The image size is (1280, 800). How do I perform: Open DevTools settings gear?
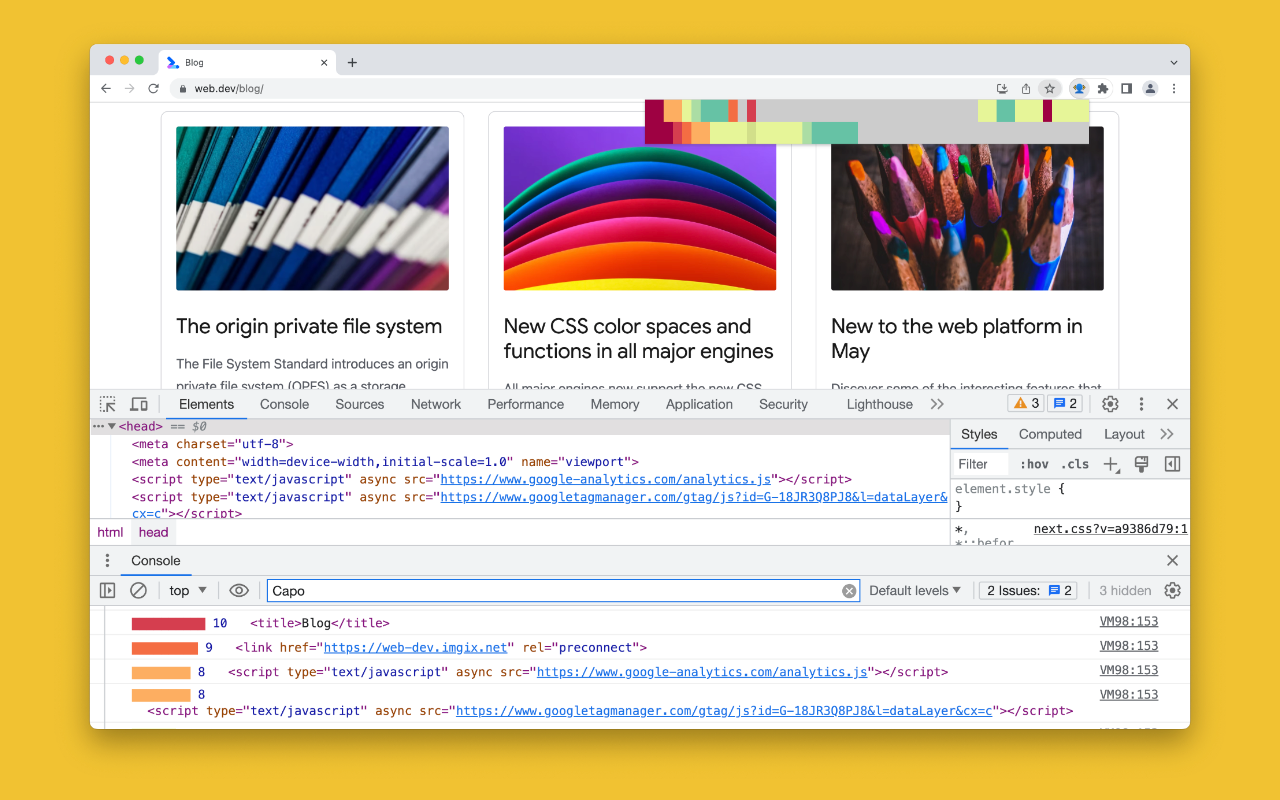[1110, 404]
